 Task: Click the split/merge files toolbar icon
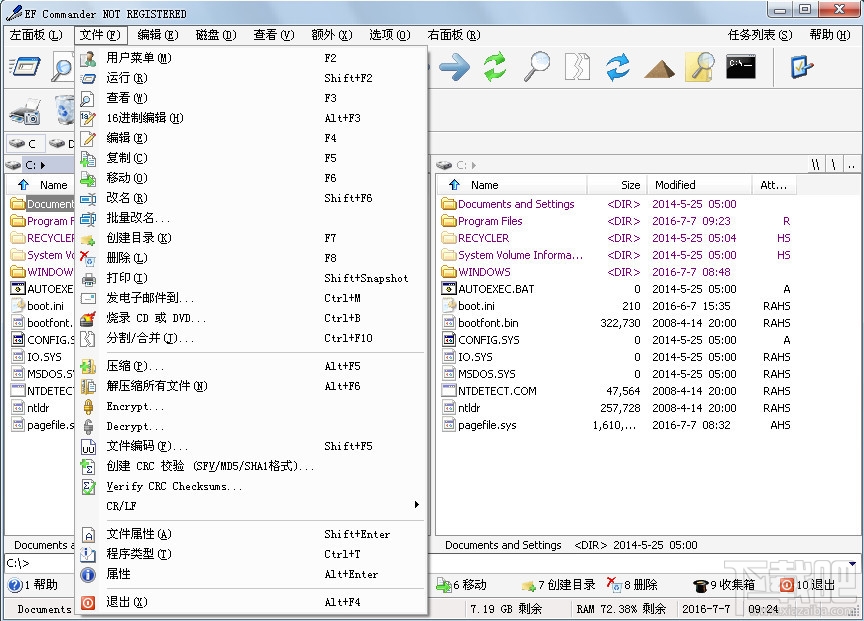point(578,68)
